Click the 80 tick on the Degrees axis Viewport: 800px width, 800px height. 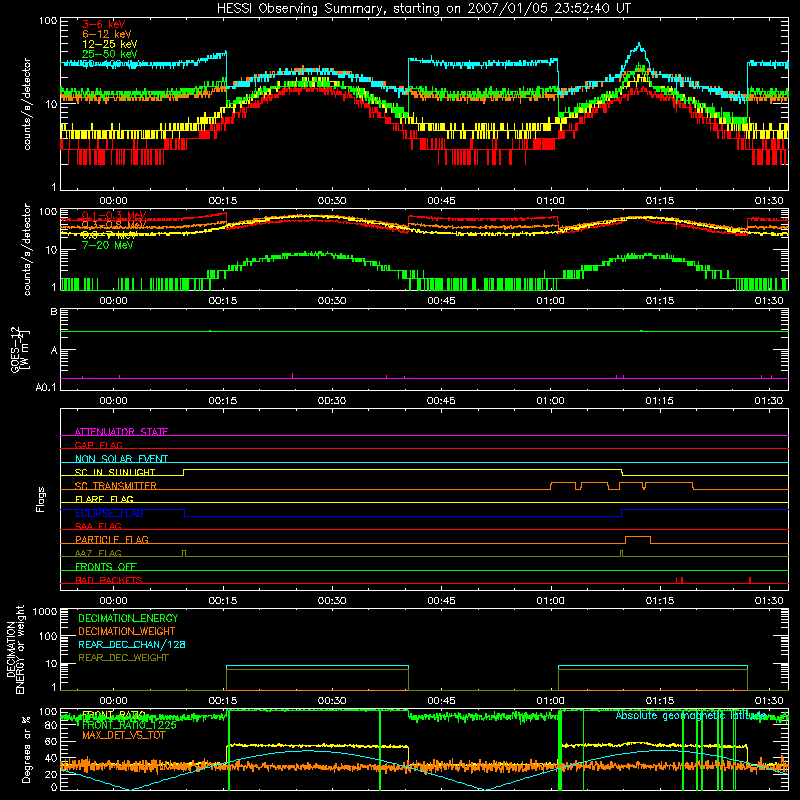tap(51, 725)
